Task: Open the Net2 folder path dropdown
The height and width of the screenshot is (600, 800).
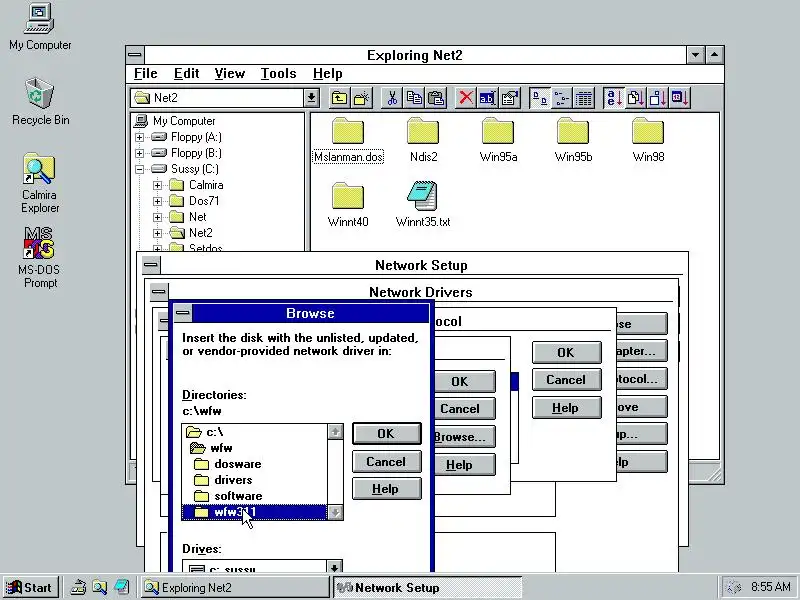Action: click(x=311, y=97)
